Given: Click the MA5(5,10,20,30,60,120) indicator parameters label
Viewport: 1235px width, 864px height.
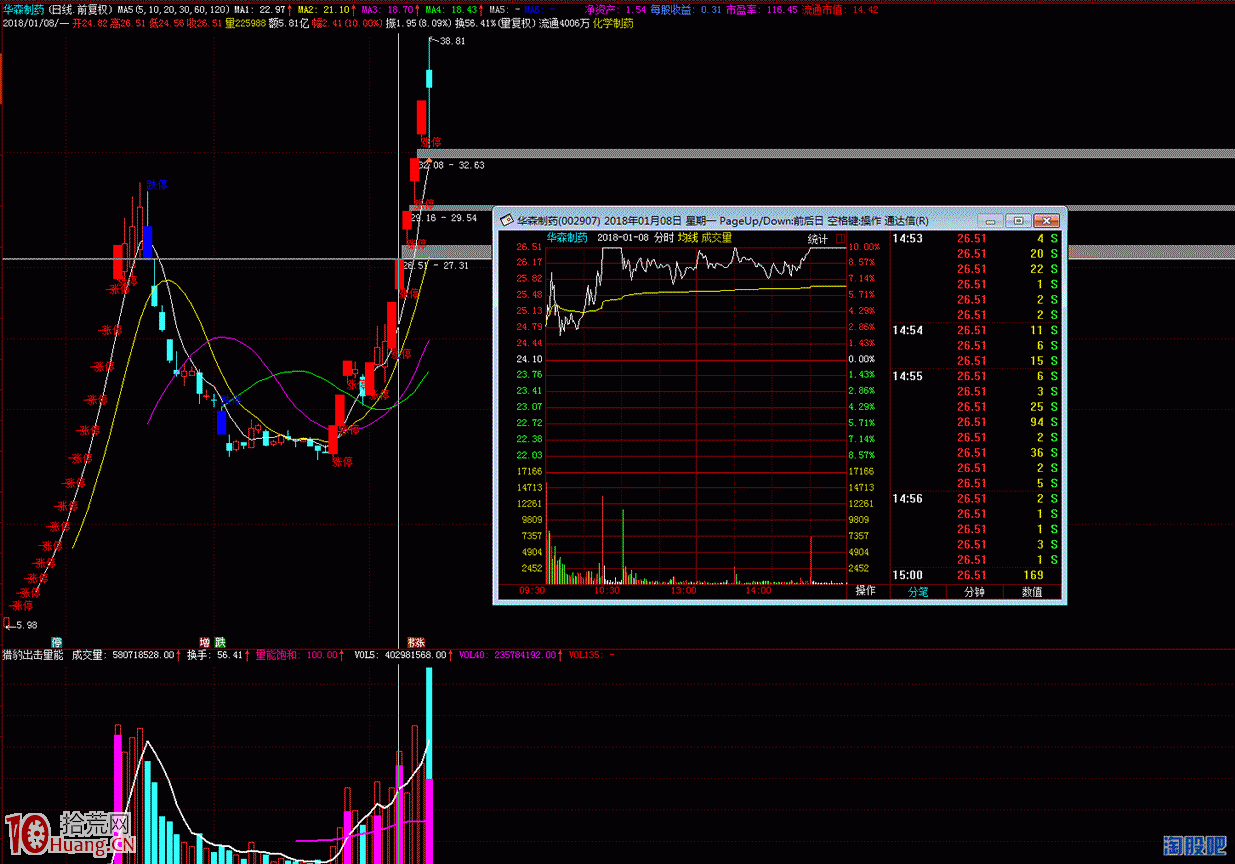Looking at the screenshot, I should pyautogui.click(x=174, y=9).
